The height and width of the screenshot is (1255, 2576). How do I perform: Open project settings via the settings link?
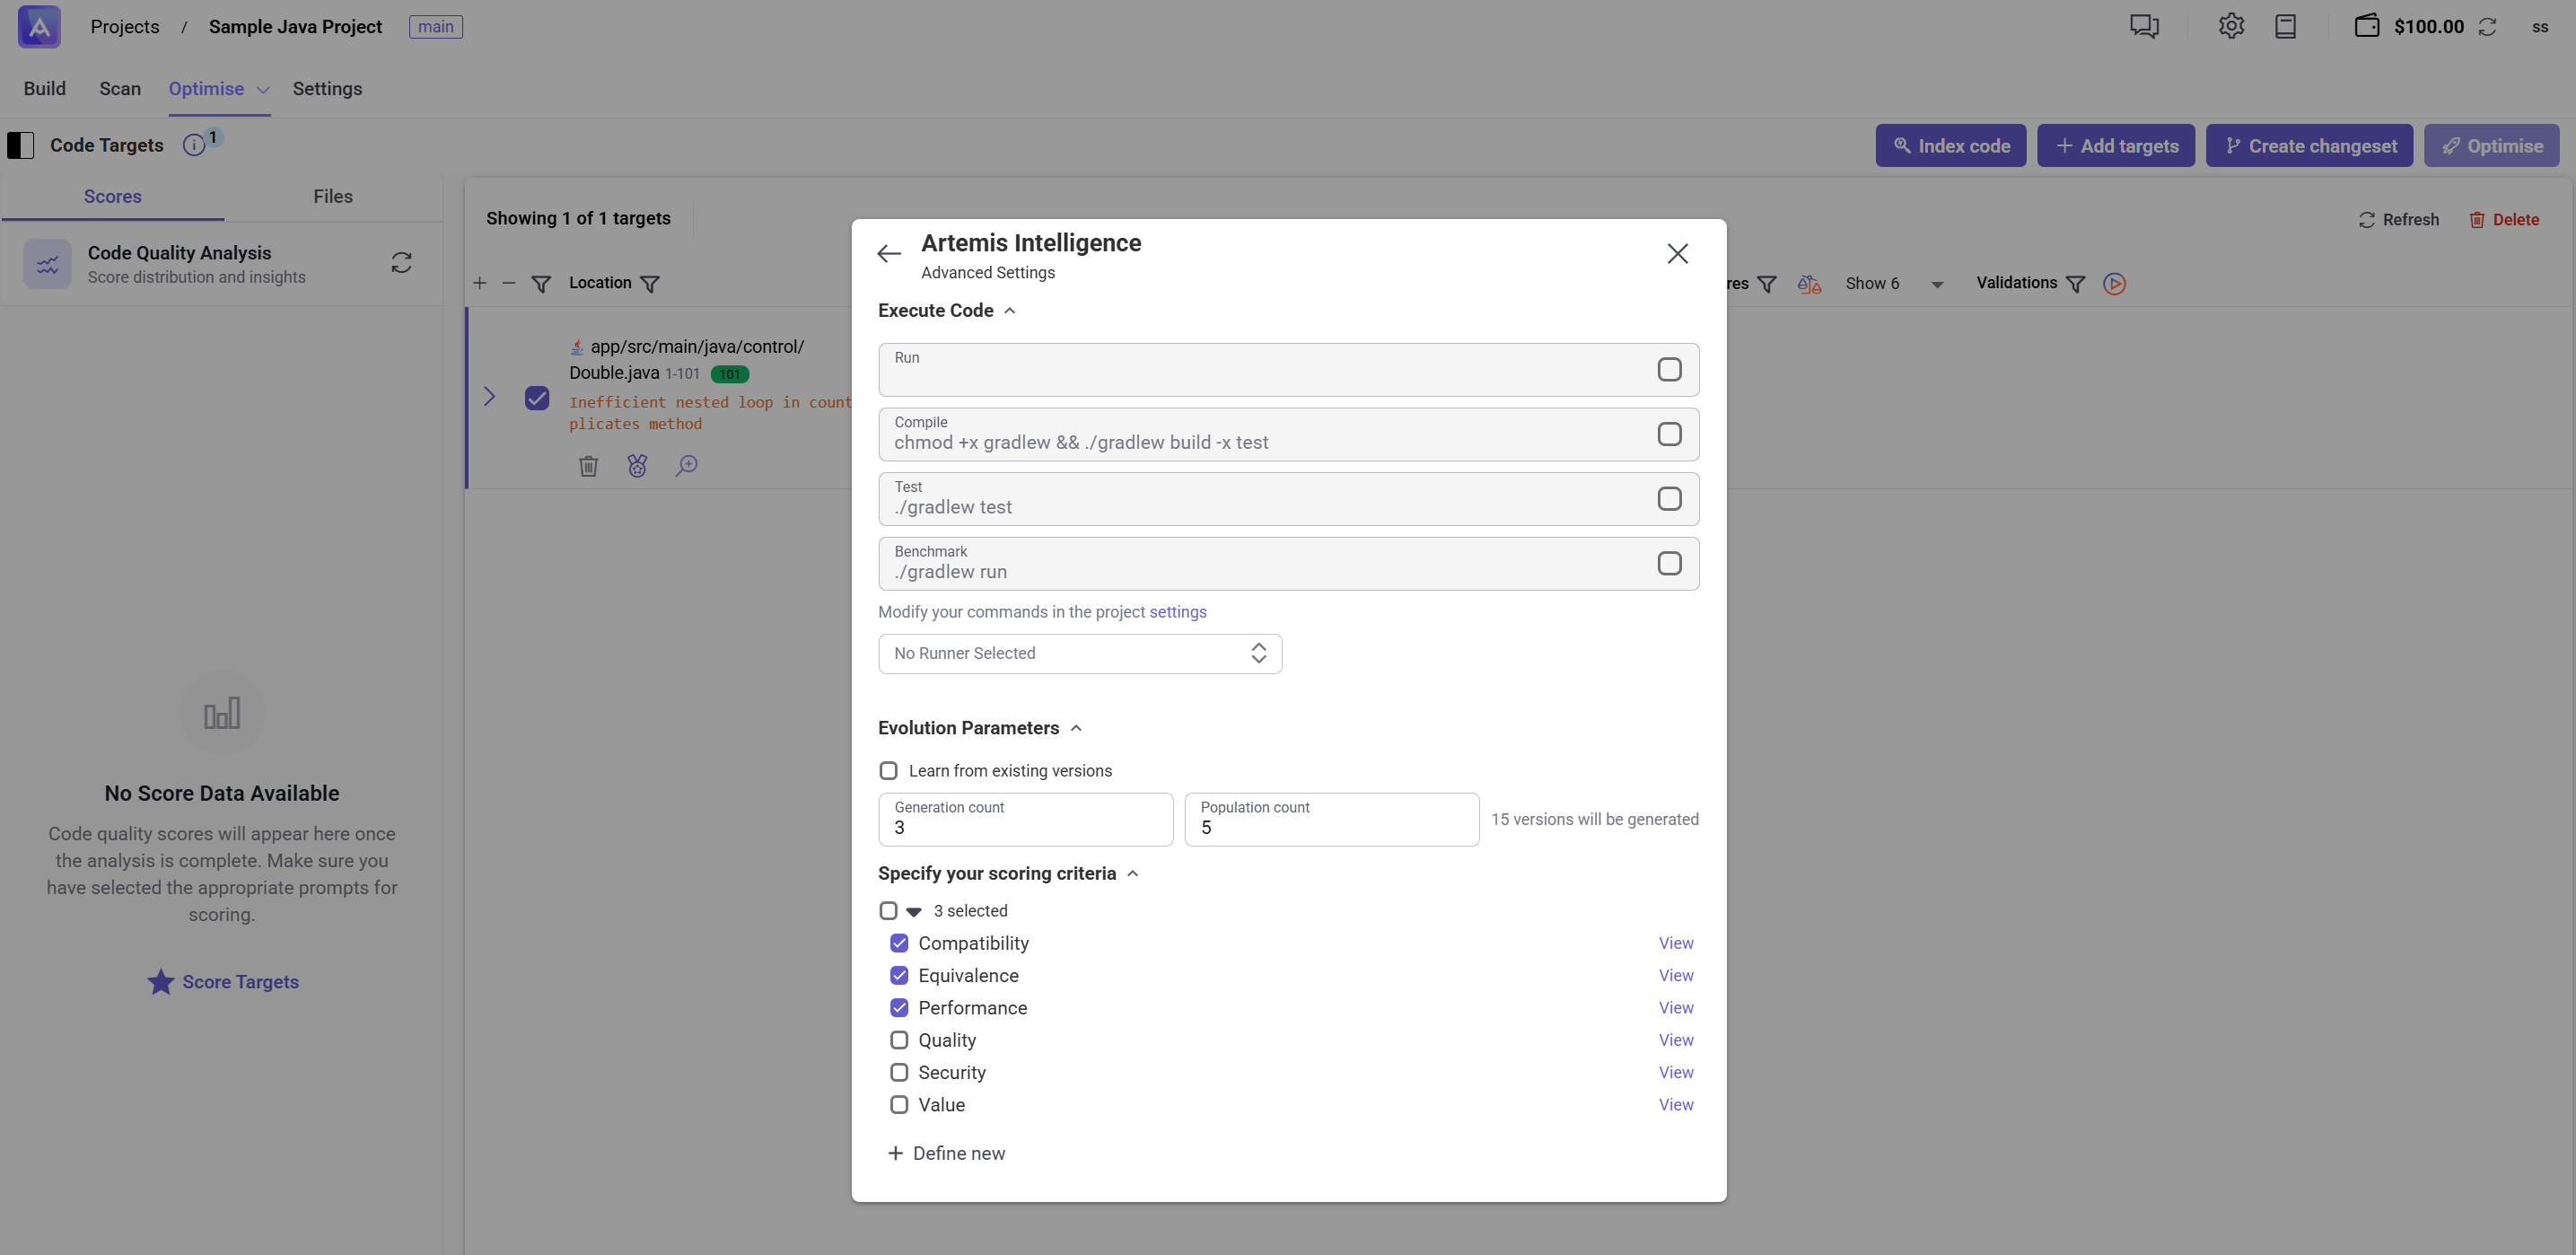tap(1177, 611)
